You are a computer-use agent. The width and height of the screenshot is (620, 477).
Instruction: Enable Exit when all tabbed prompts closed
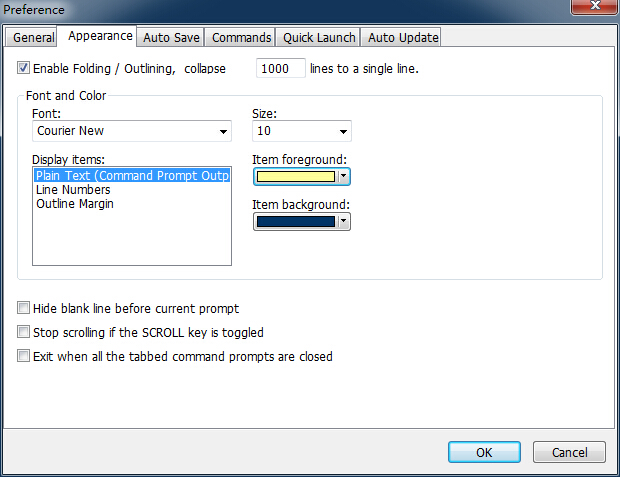point(24,356)
